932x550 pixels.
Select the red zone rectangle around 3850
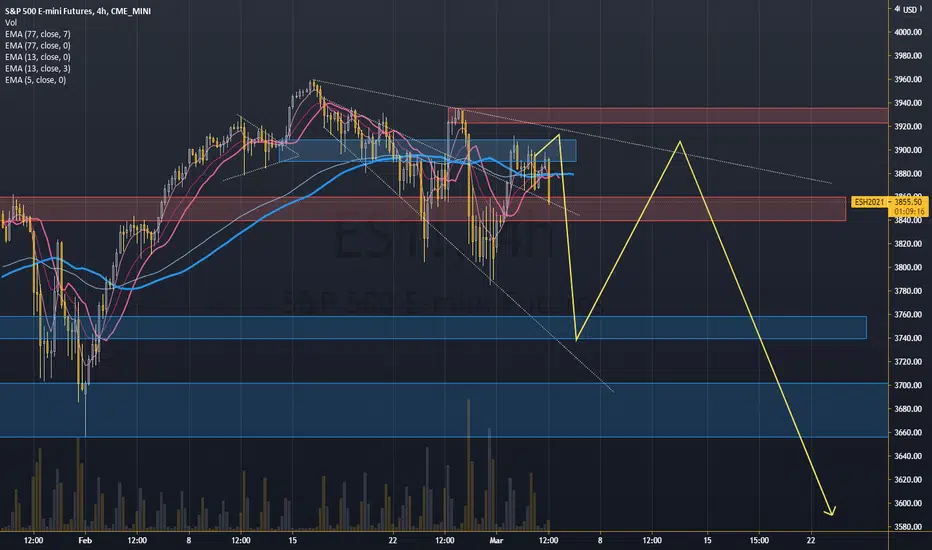423,209
